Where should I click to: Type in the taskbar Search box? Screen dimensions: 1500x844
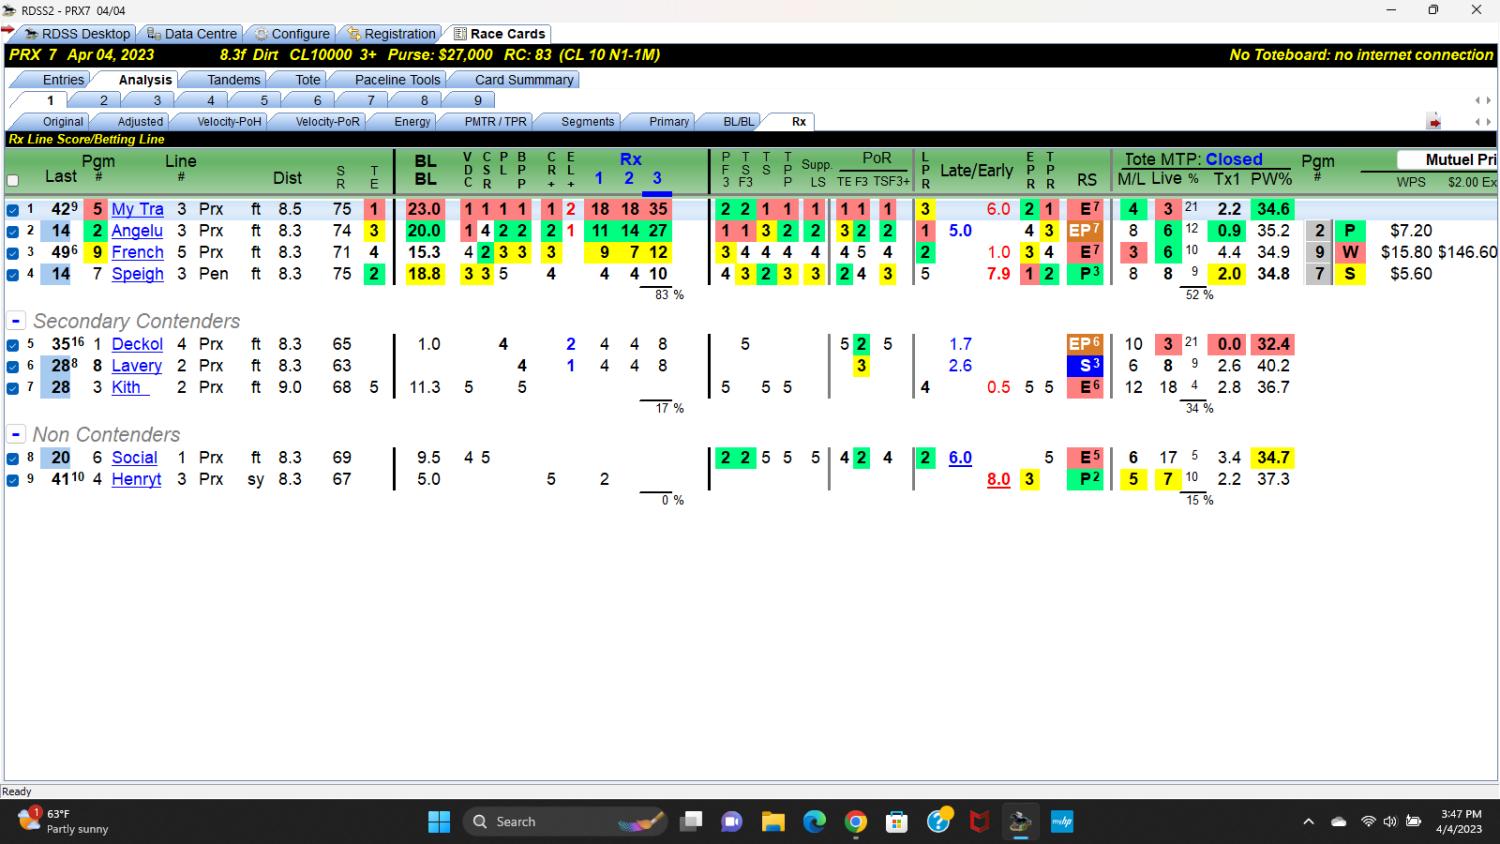click(x=565, y=822)
